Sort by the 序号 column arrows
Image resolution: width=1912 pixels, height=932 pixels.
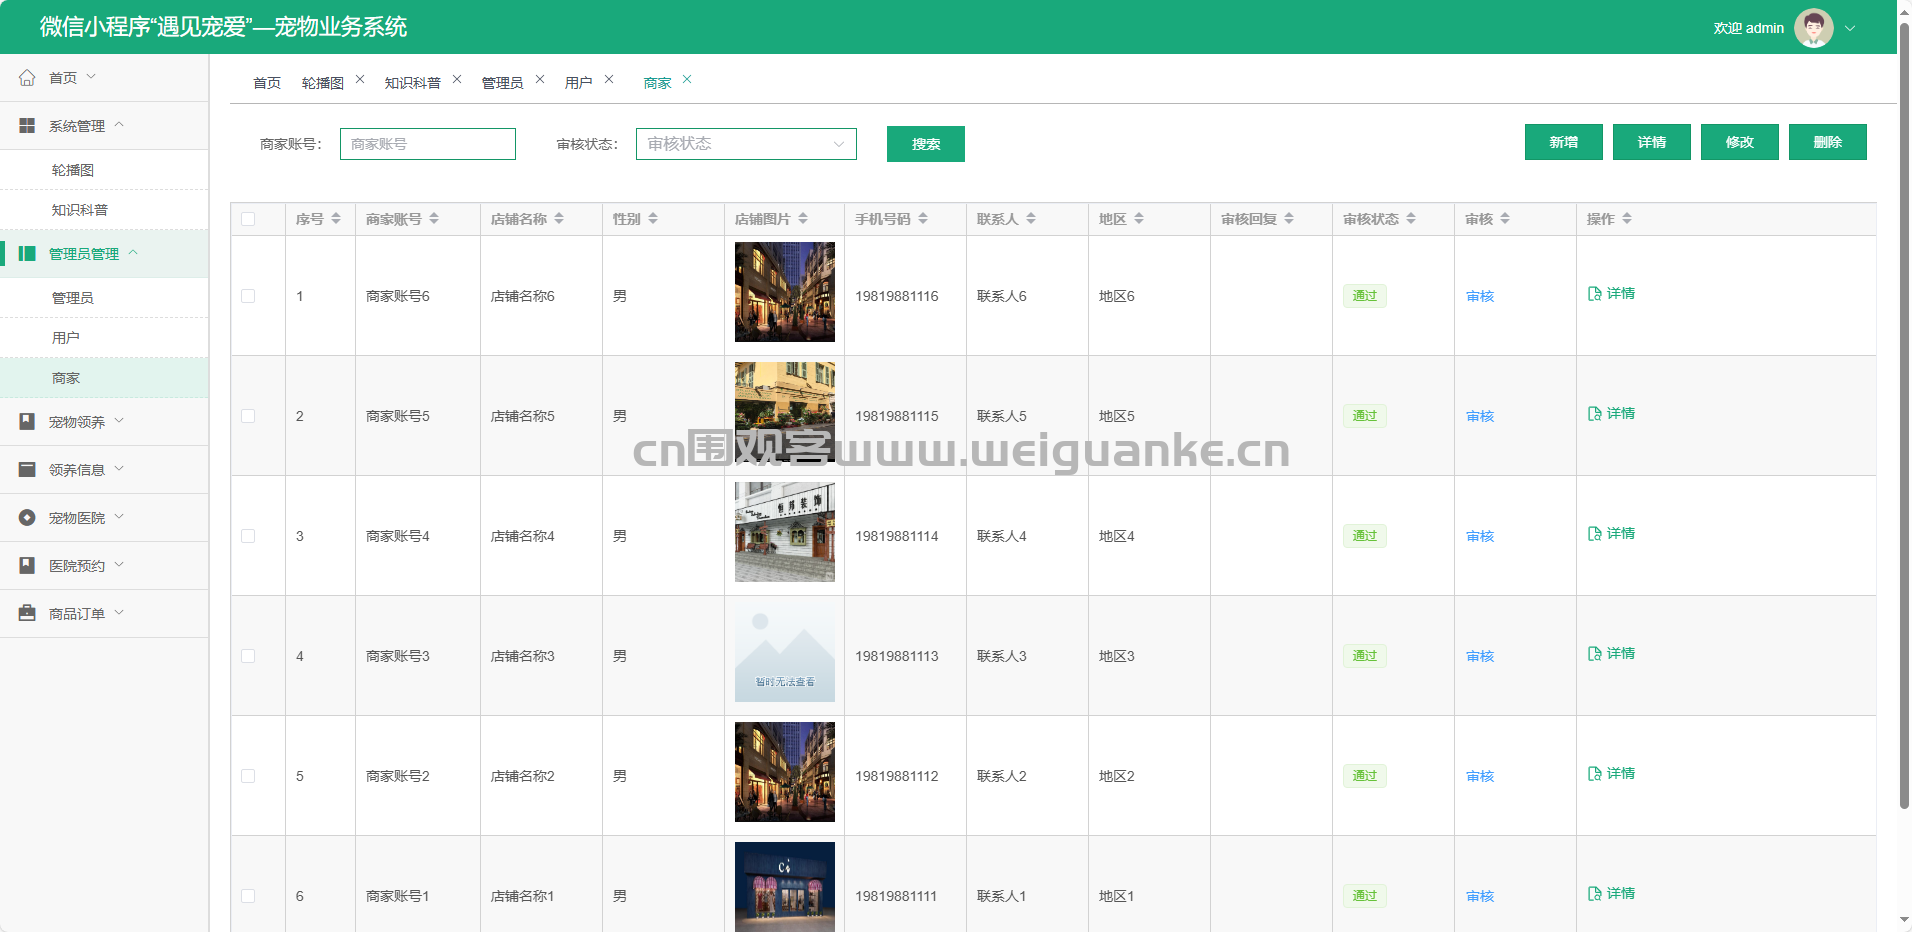336,219
